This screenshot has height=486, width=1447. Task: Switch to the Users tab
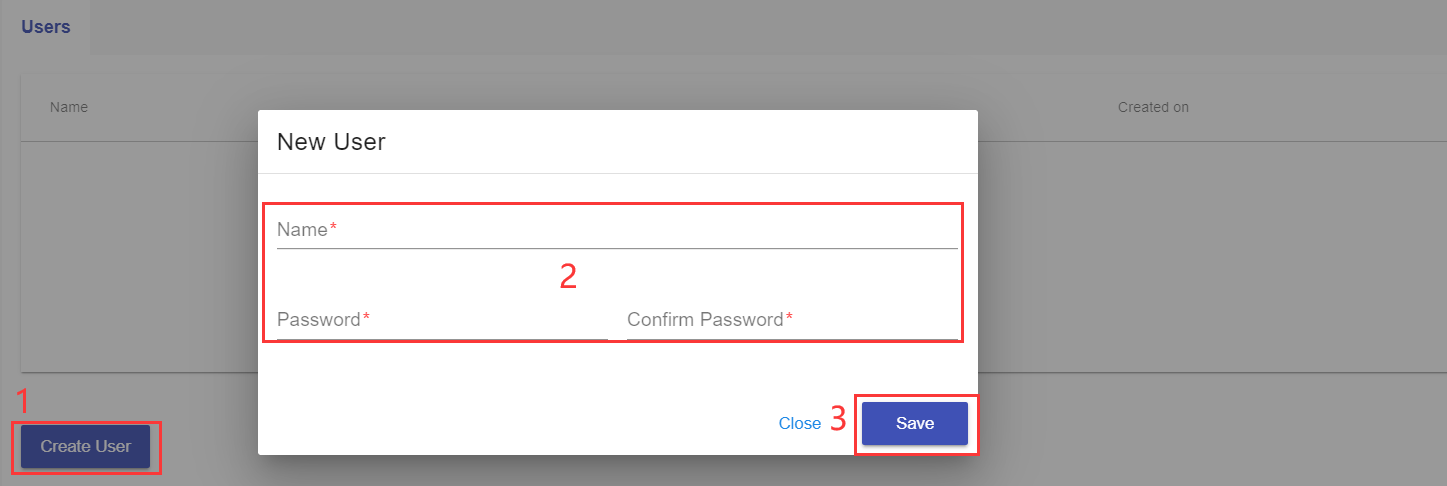point(46,27)
